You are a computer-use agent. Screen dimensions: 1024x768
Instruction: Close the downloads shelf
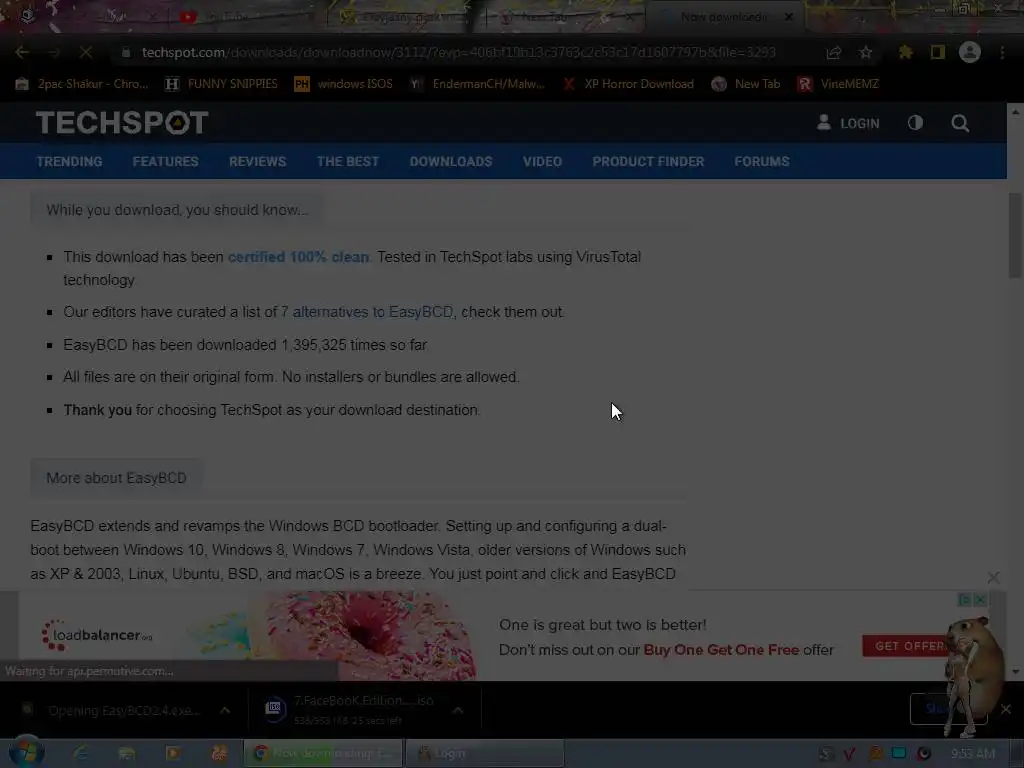pyautogui.click(x=1006, y=709)
